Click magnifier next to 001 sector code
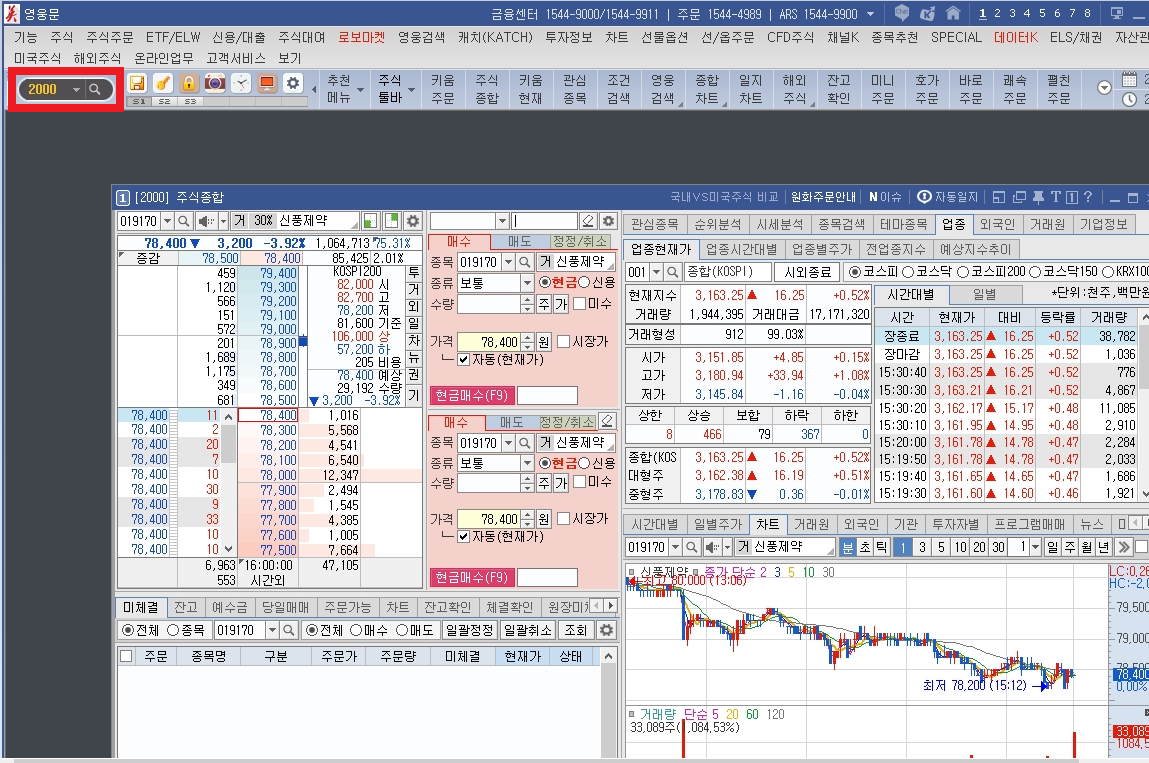This screenshot has width=1149, height=763. coord(672,272)
